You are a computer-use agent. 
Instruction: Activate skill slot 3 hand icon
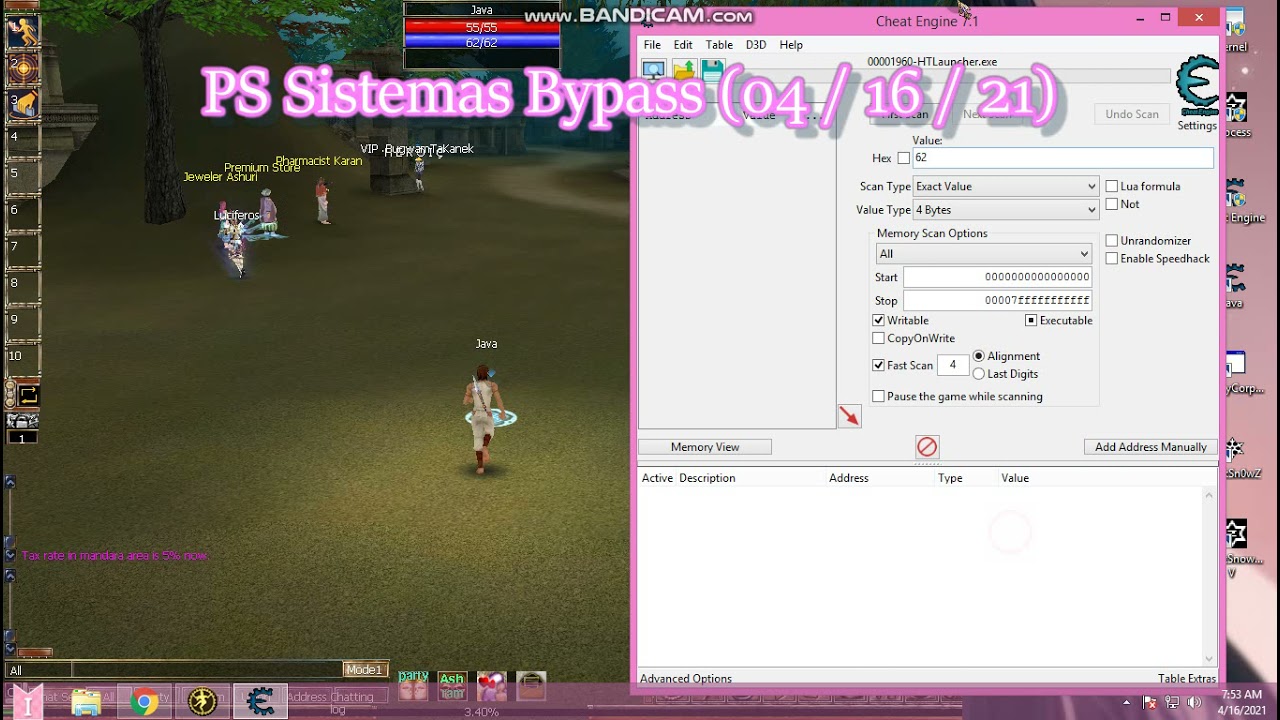(x=24, y=104)
